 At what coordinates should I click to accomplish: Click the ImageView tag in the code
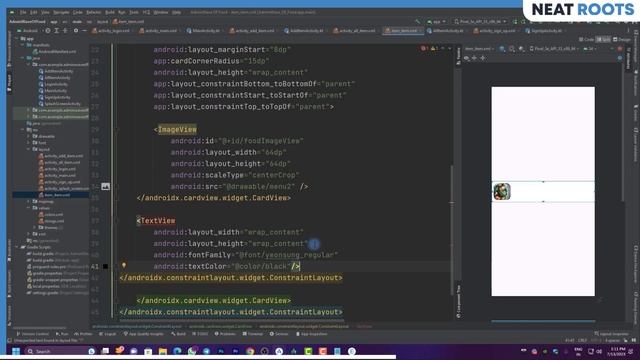tap(177, 129)
